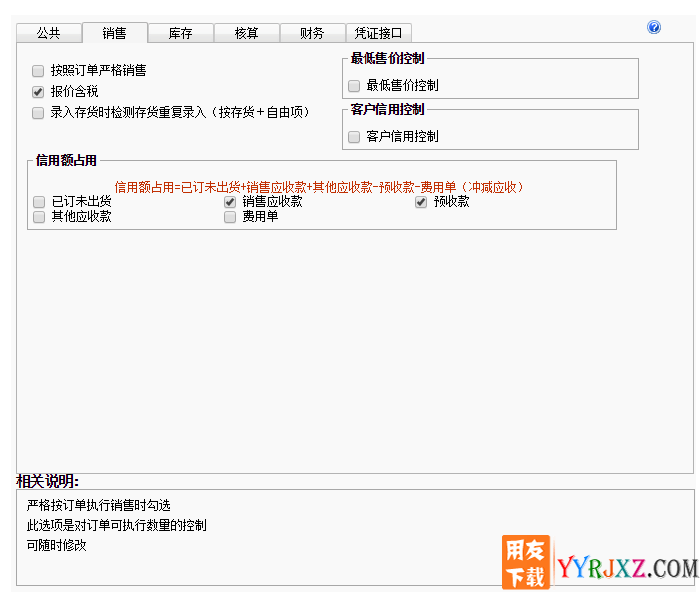Open the 库存 tab
700x592 pixels.
(180, 33)
